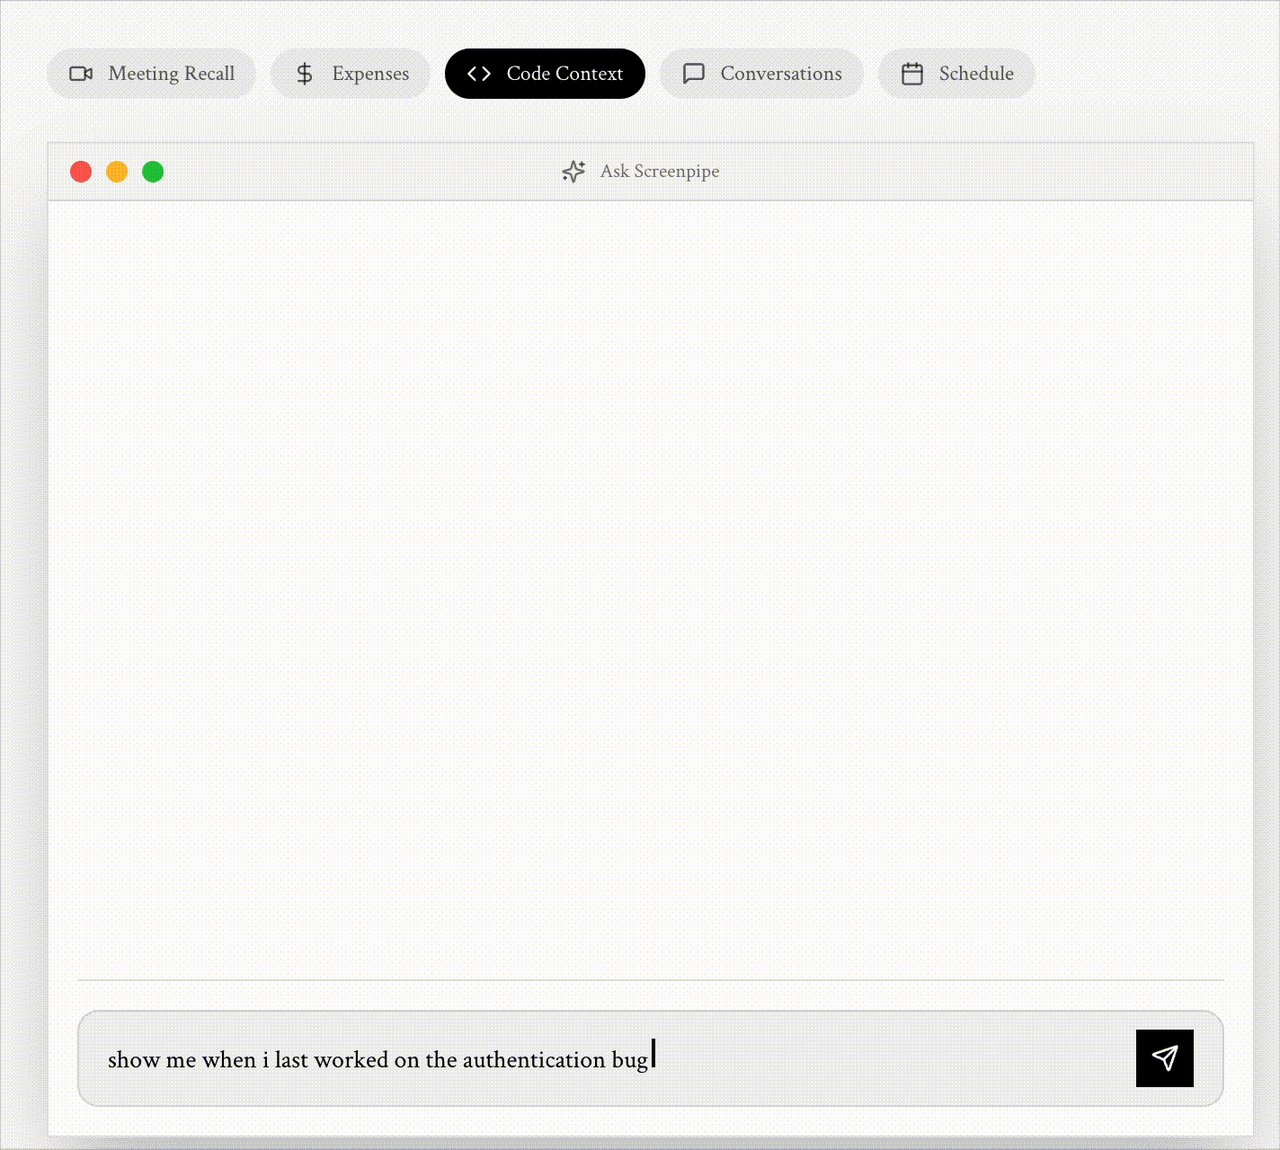Click the red traffic light button
Image resolution: width=1280 pixels, height=1150 pixels.
click(x=81, y=171)
